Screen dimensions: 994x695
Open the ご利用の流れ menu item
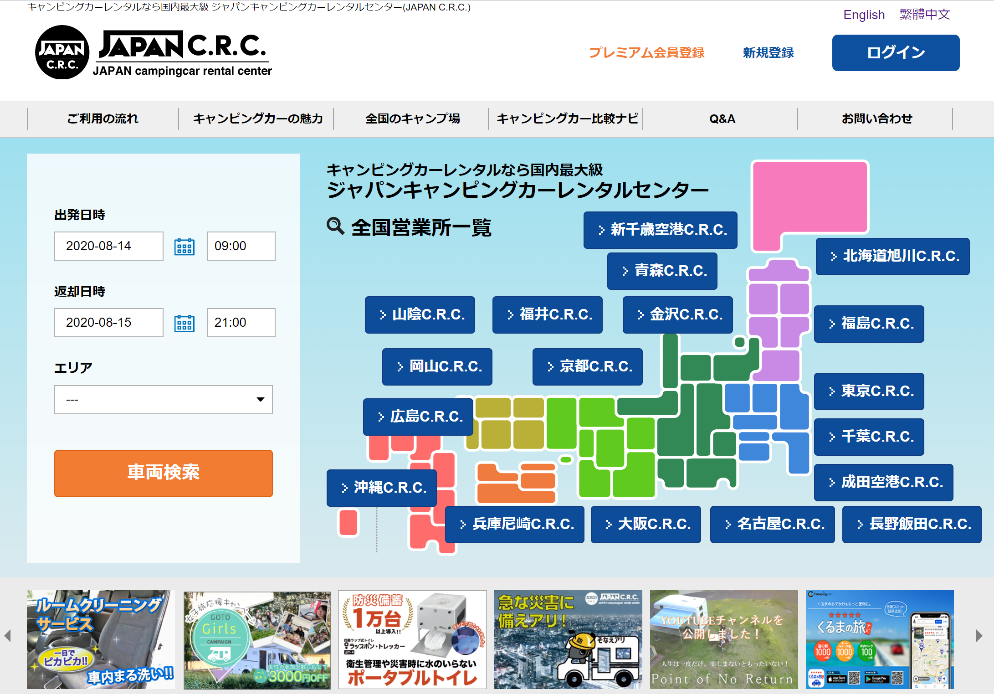(103, 119)
